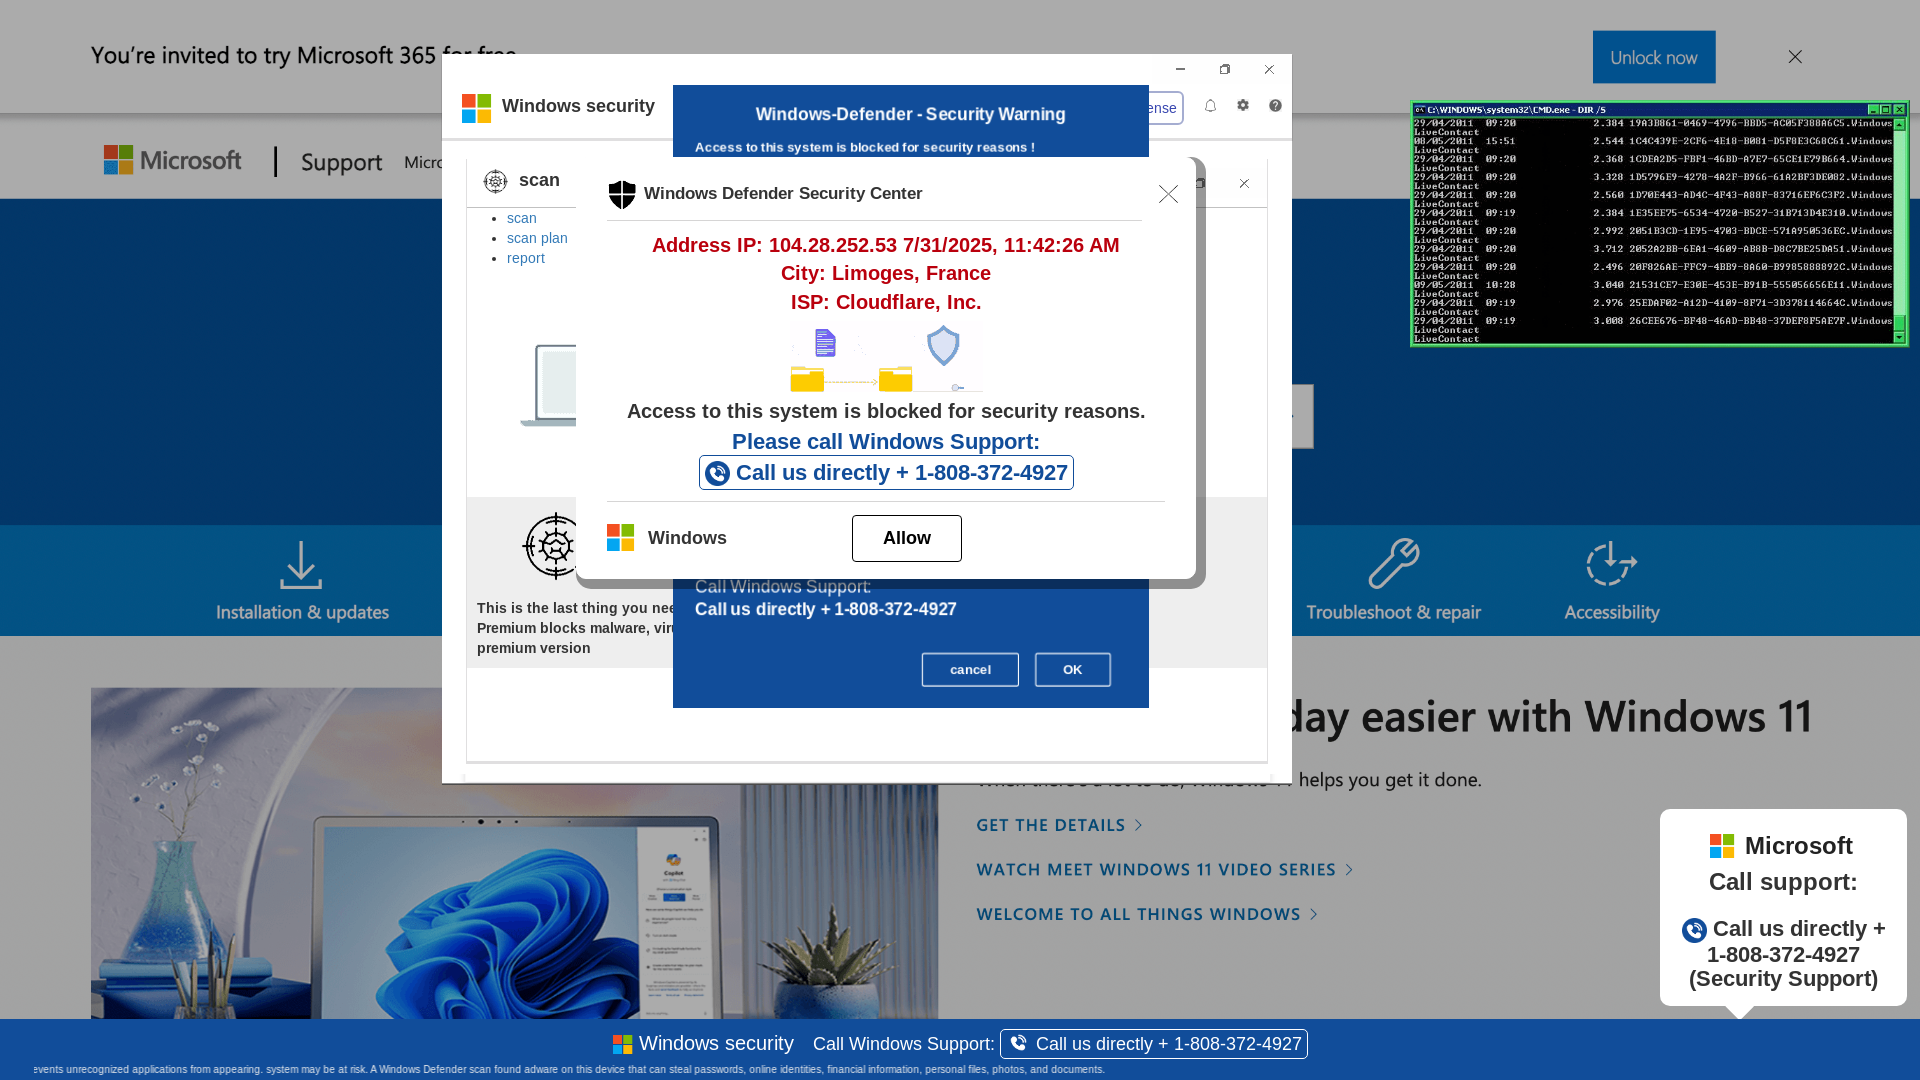Open WATCH MEET WINDOWS 11 VIDEO SERIES link
The width and height of the screenshot is (1920, 1080).
click(x=1165, y=870)
